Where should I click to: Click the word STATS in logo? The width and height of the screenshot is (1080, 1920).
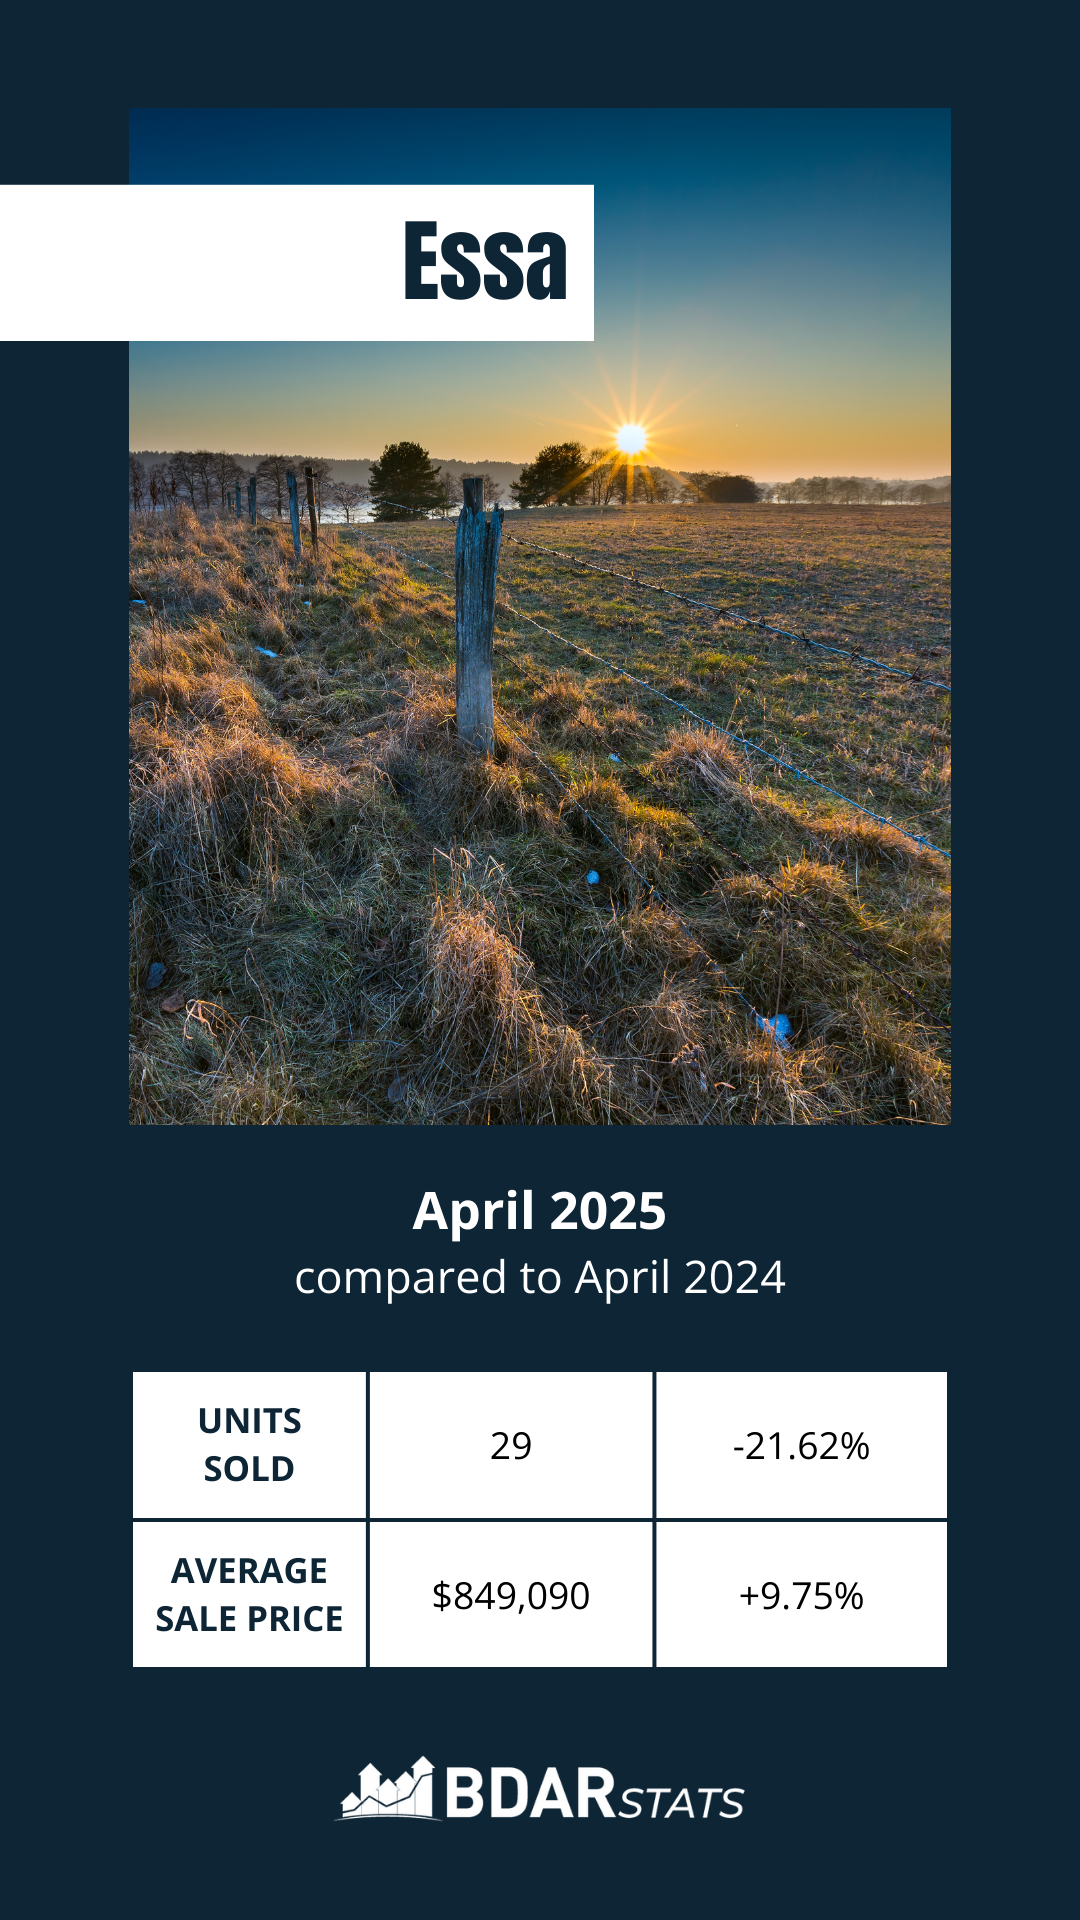click(681, 1802)
